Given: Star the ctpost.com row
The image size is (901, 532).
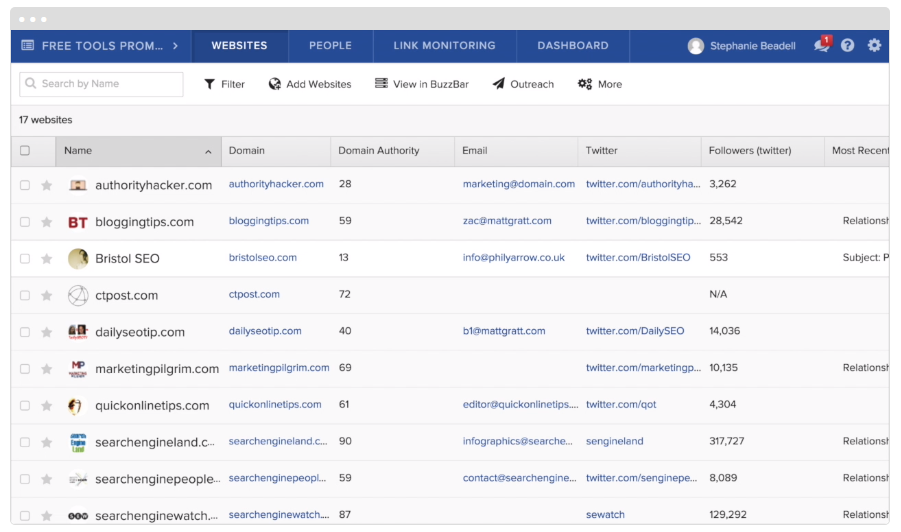Looking at the screenshot, I should pos(47,295).
